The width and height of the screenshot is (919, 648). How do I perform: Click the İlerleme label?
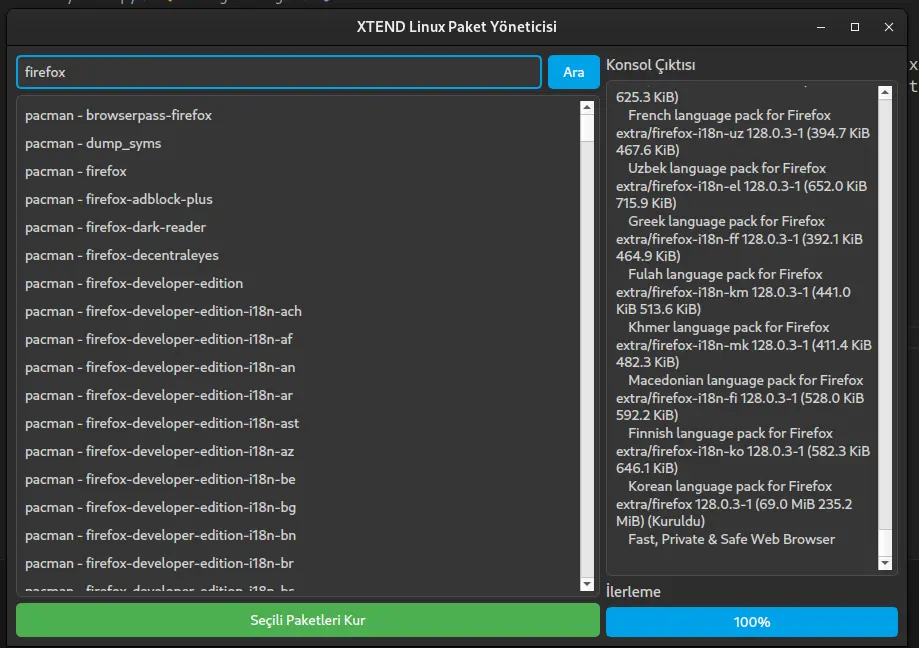pos(633,592)
